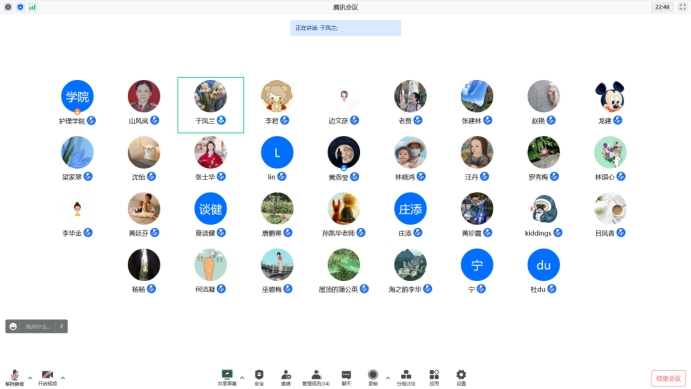This screenshot has width=691, height=389.
Task: Expand the share screen options arrow
Action: click(242, 378)
